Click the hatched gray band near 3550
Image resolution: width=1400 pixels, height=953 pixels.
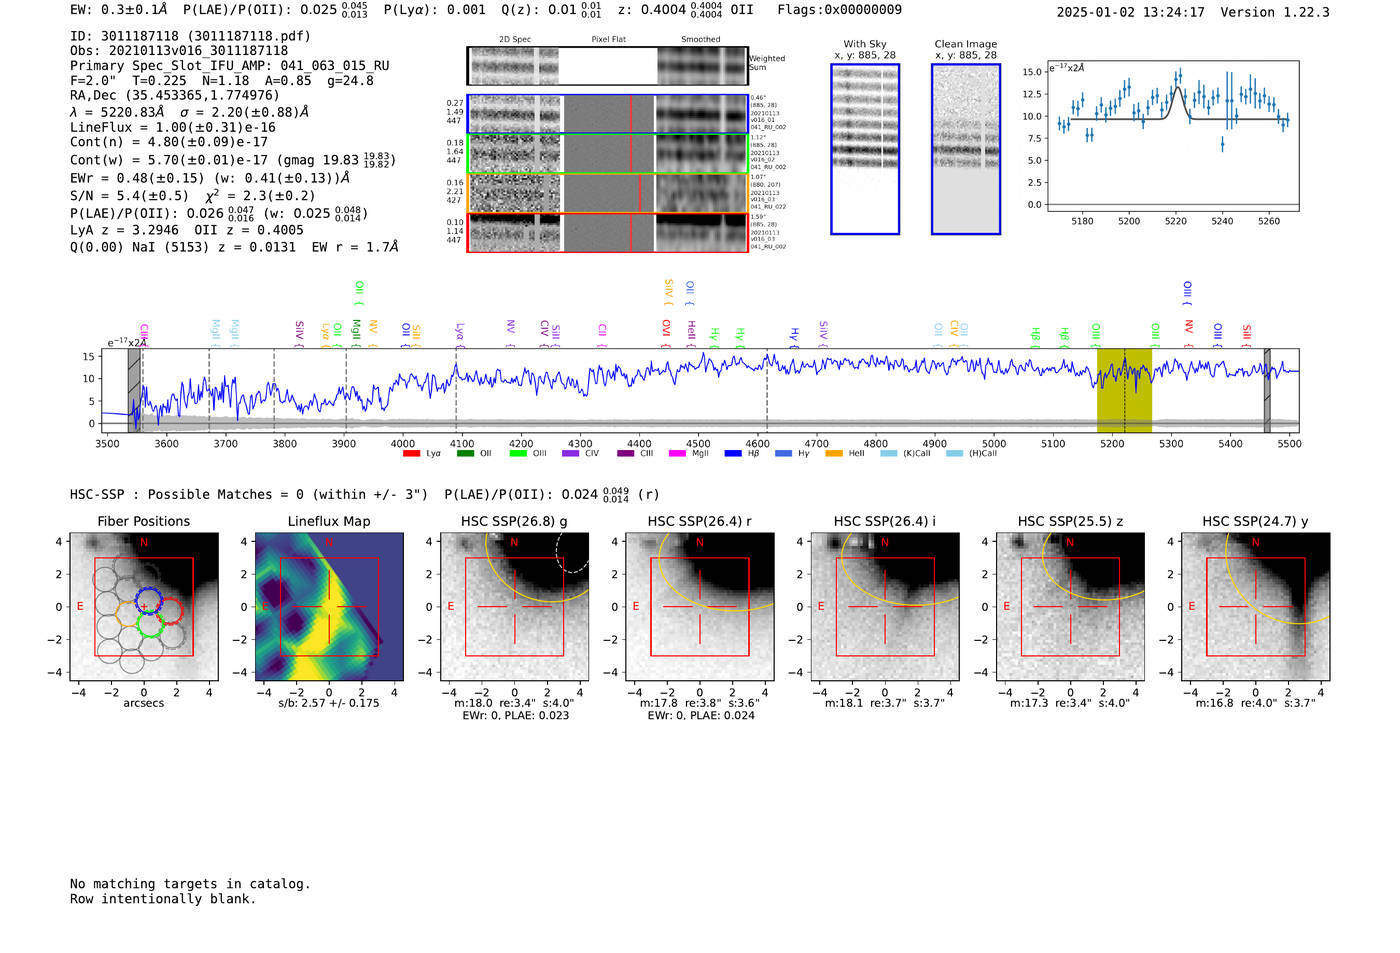click(x=134, y=391)
